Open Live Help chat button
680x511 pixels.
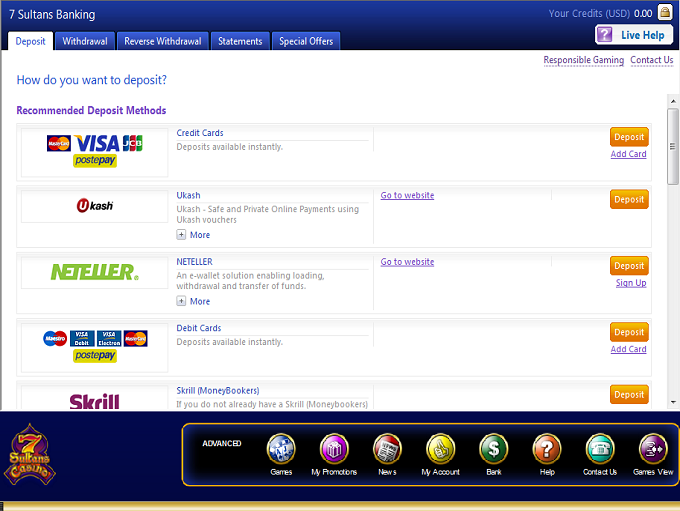(634, 35)
